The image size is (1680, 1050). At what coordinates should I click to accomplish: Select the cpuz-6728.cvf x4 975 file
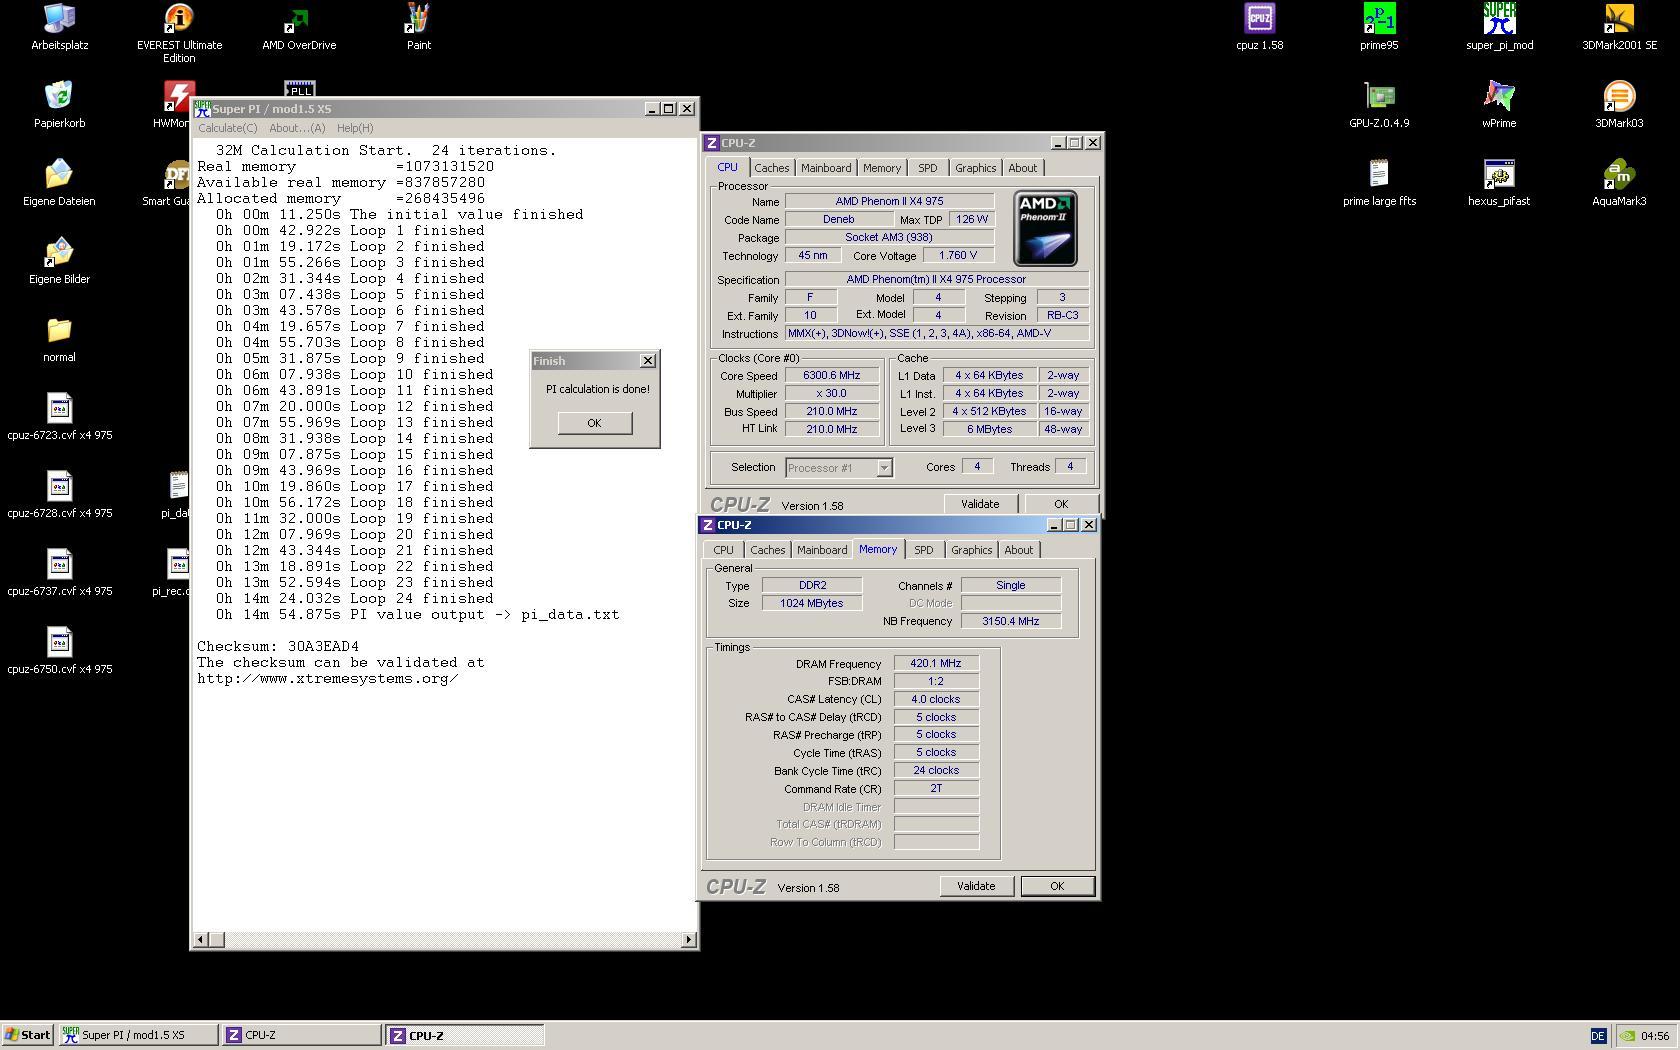coord(59,495)
